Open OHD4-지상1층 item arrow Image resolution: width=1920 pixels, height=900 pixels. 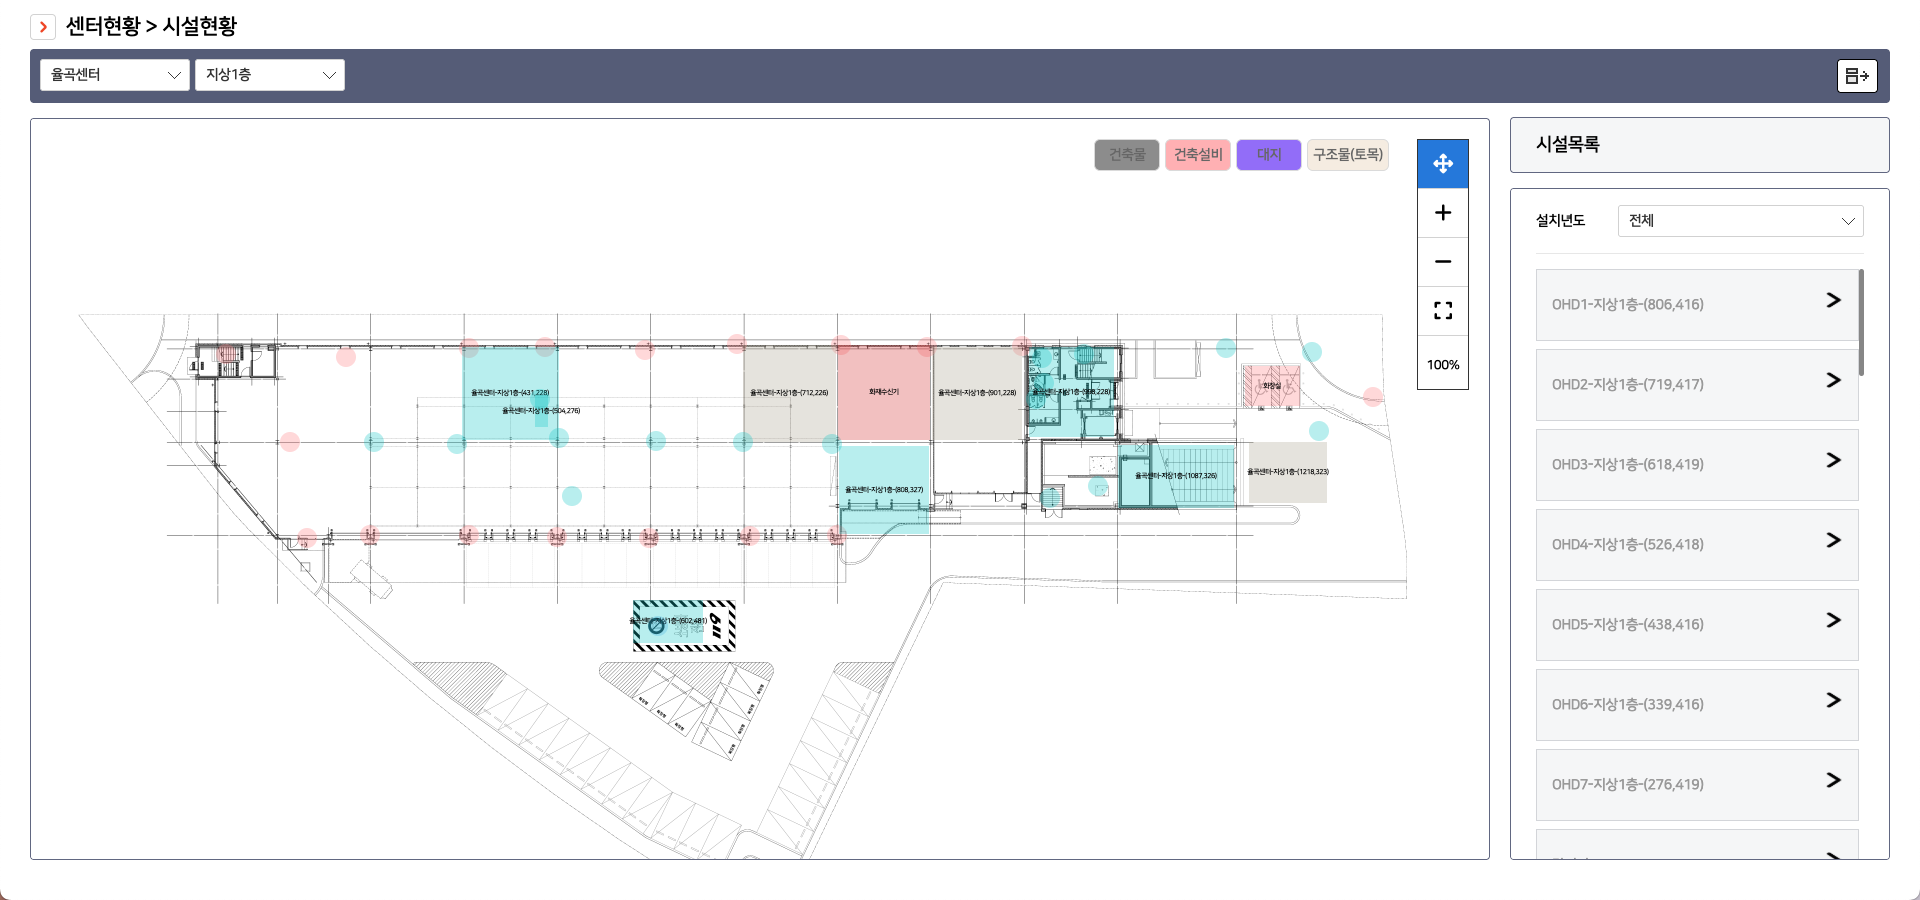pos(1832,541)
